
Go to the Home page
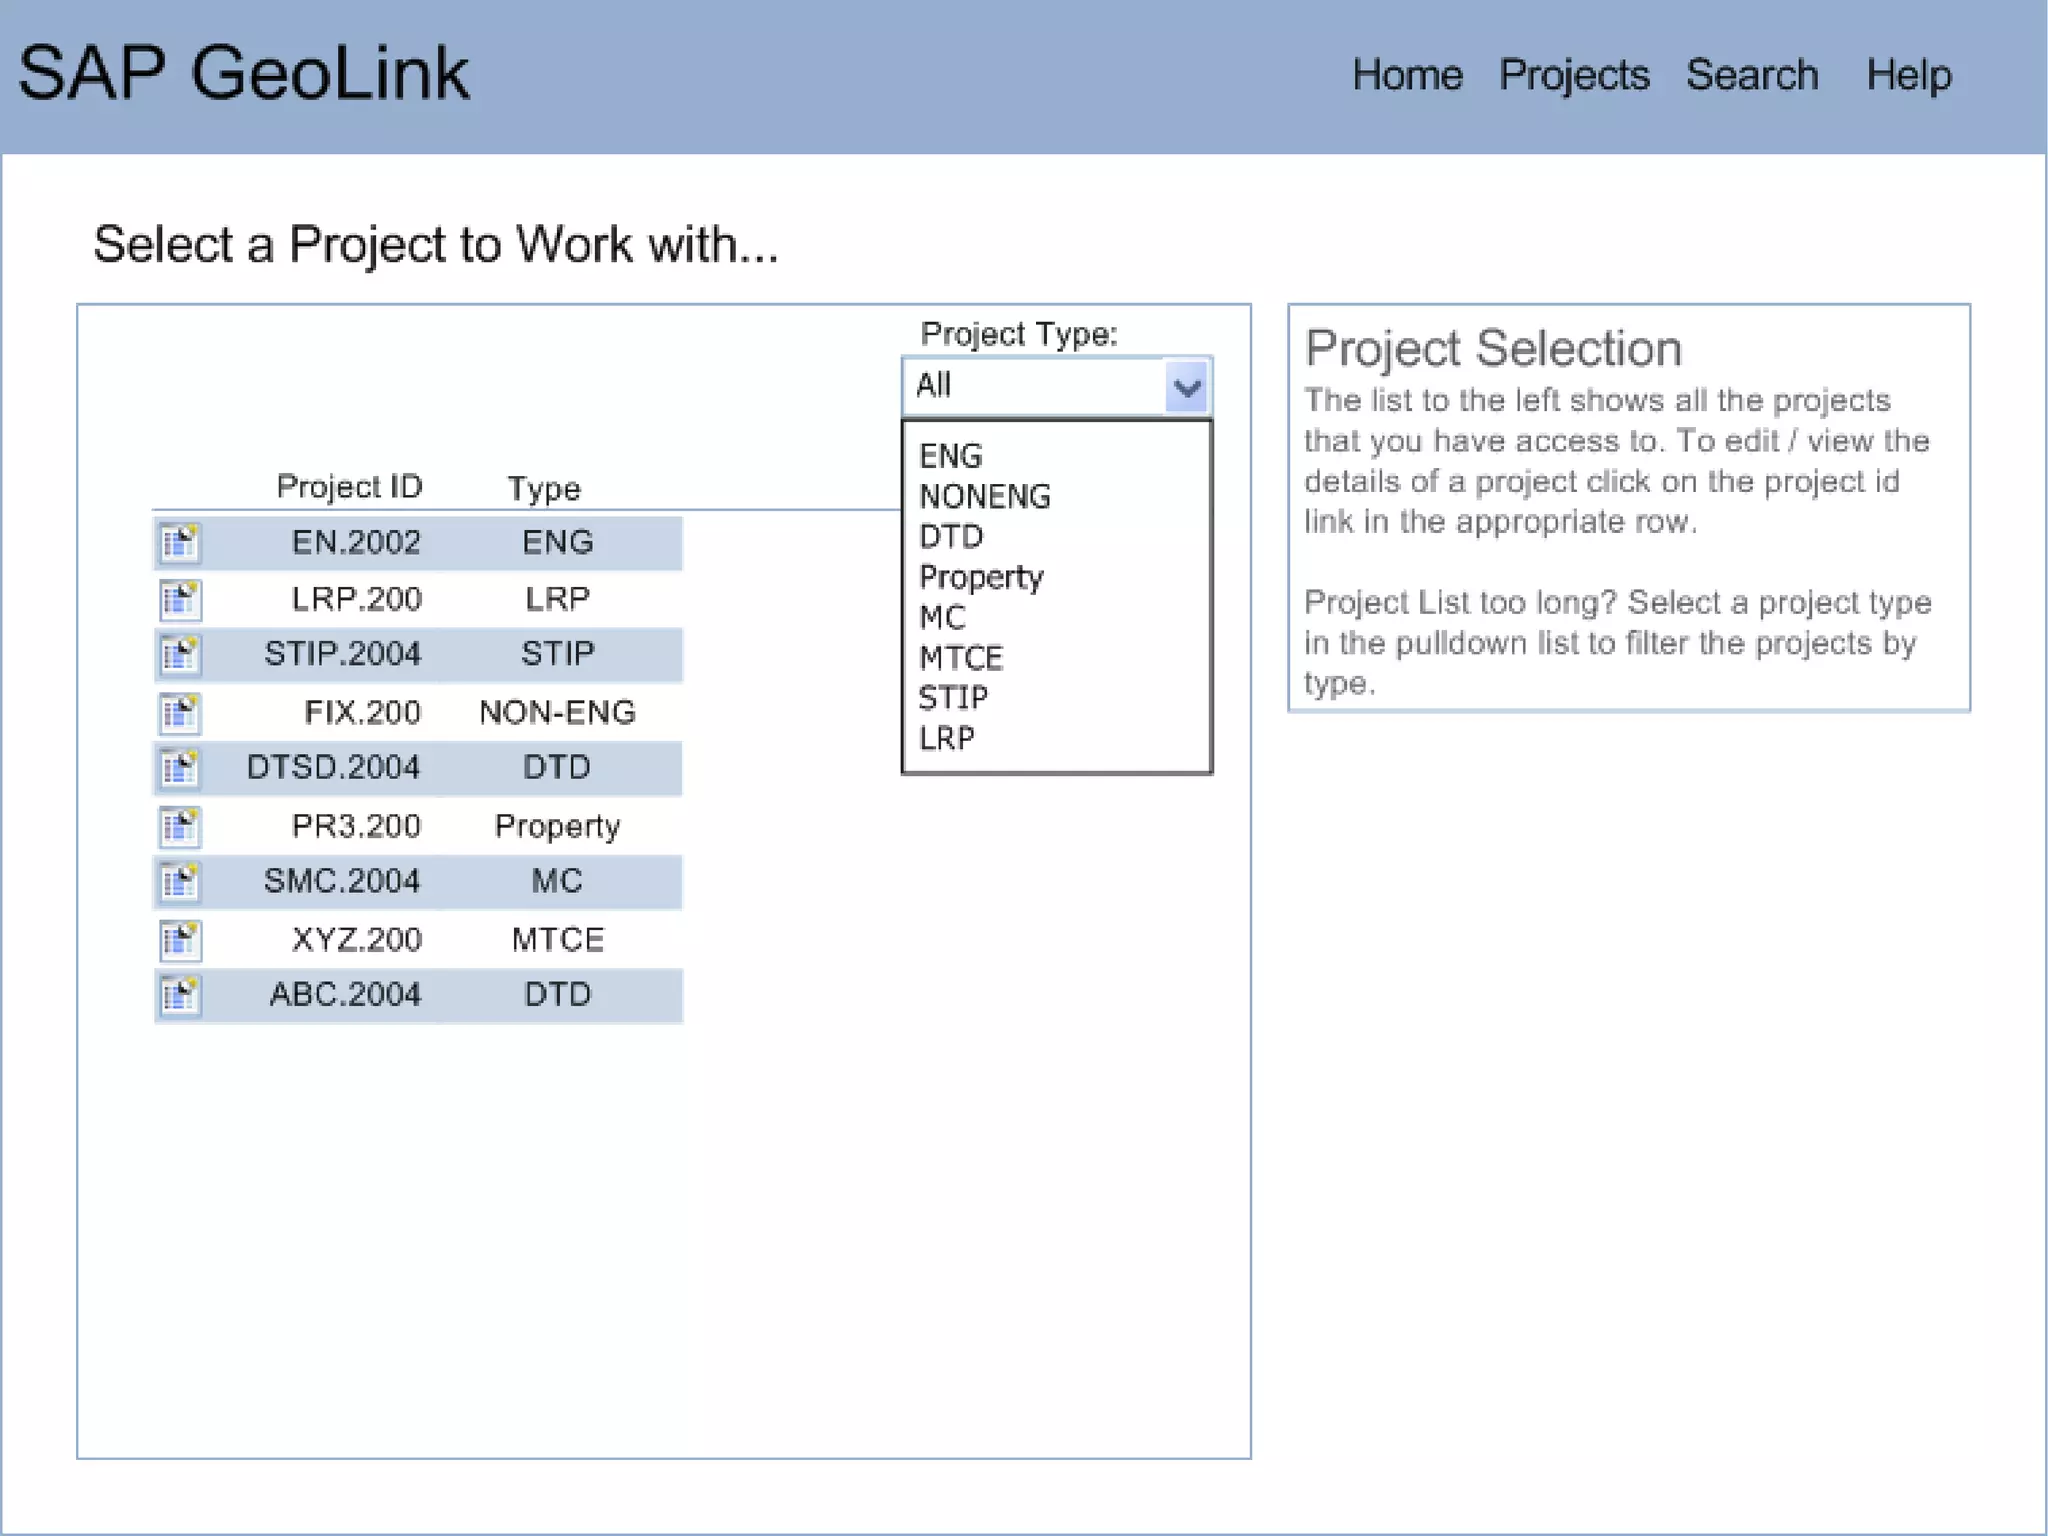point(1407,75)
